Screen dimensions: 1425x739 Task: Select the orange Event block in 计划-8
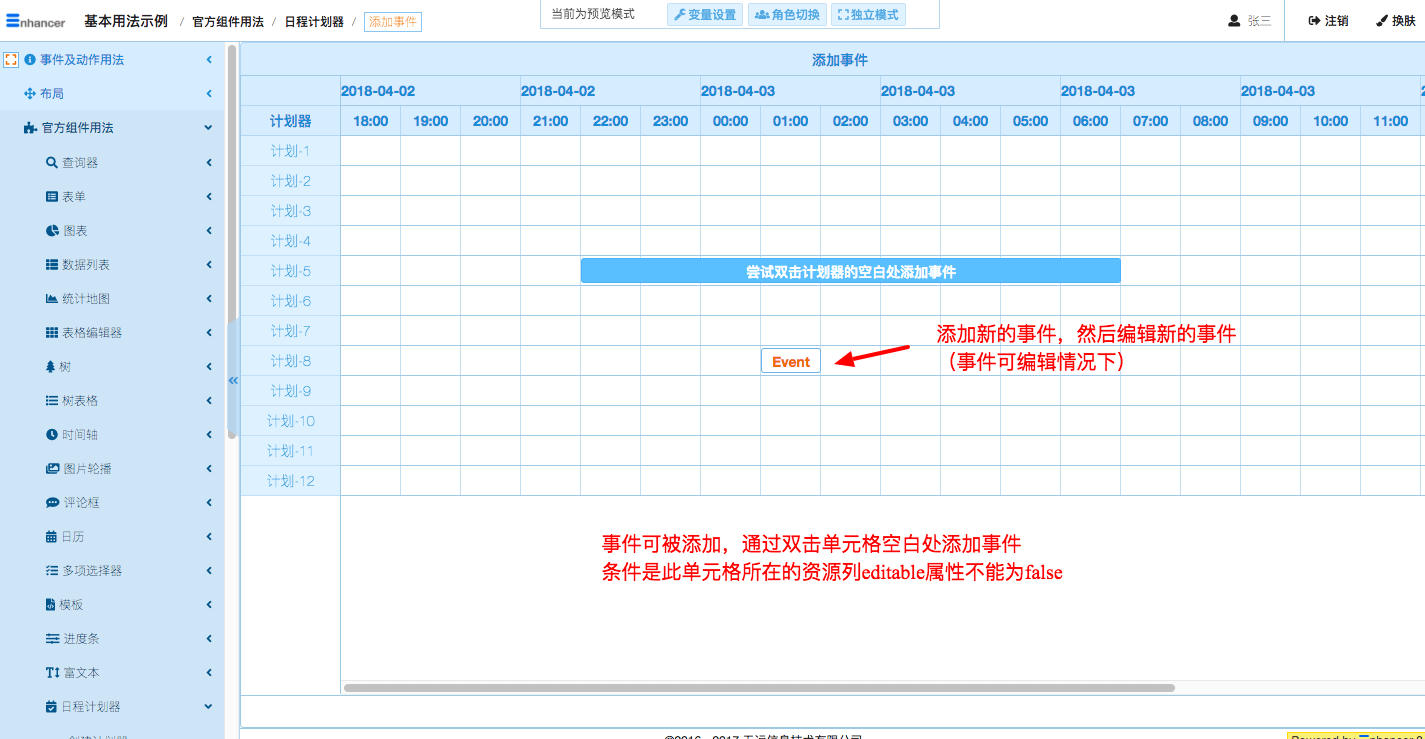(790, 361)
